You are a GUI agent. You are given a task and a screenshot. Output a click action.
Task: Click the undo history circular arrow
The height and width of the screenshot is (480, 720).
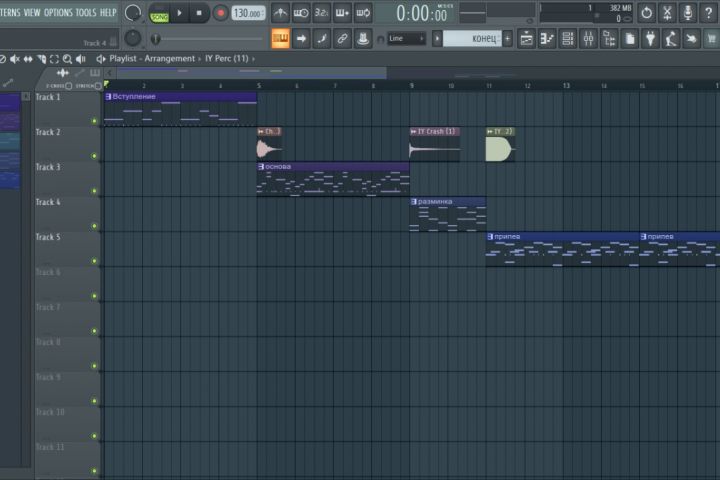(647, 13)
